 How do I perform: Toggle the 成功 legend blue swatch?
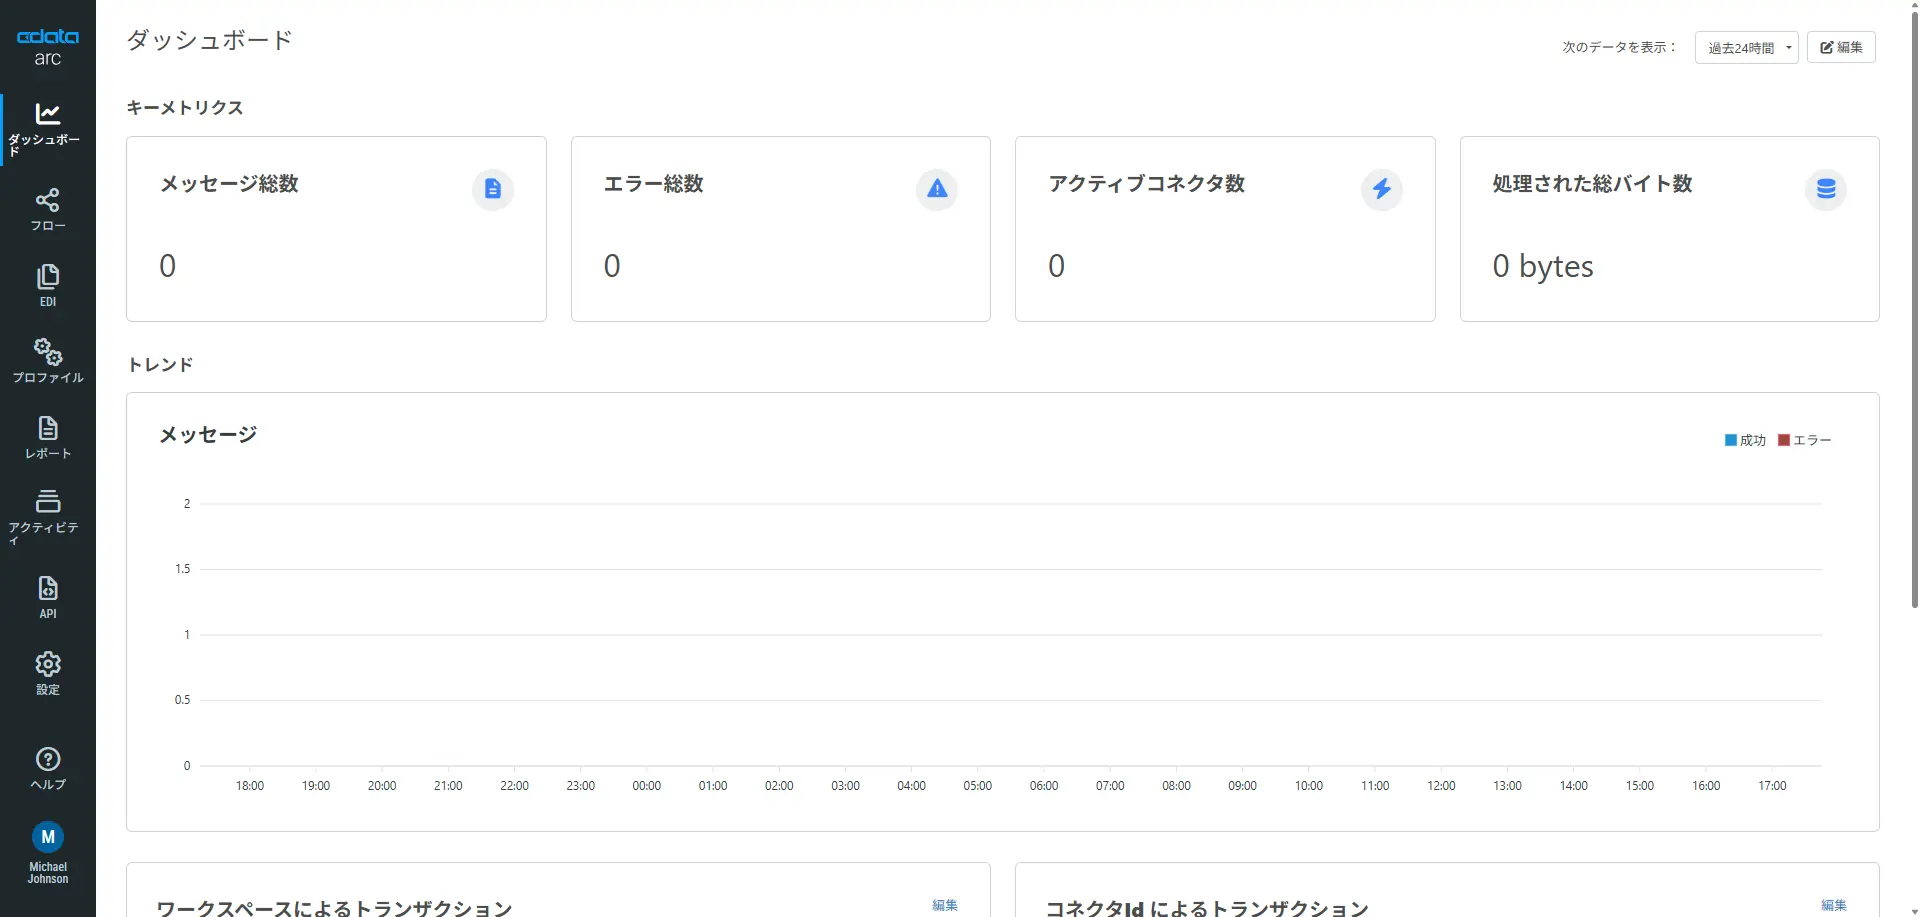1731,440
